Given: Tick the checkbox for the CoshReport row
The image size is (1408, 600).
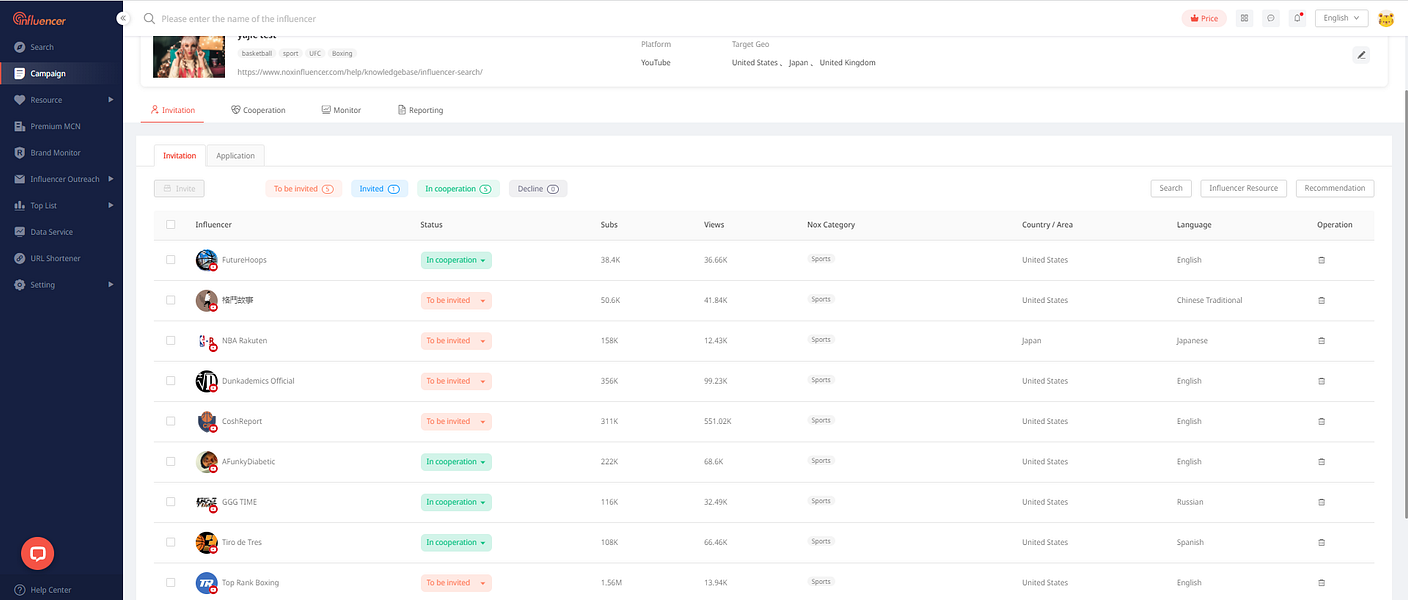Looking at the screenshot, I should (x=170, y=421).
